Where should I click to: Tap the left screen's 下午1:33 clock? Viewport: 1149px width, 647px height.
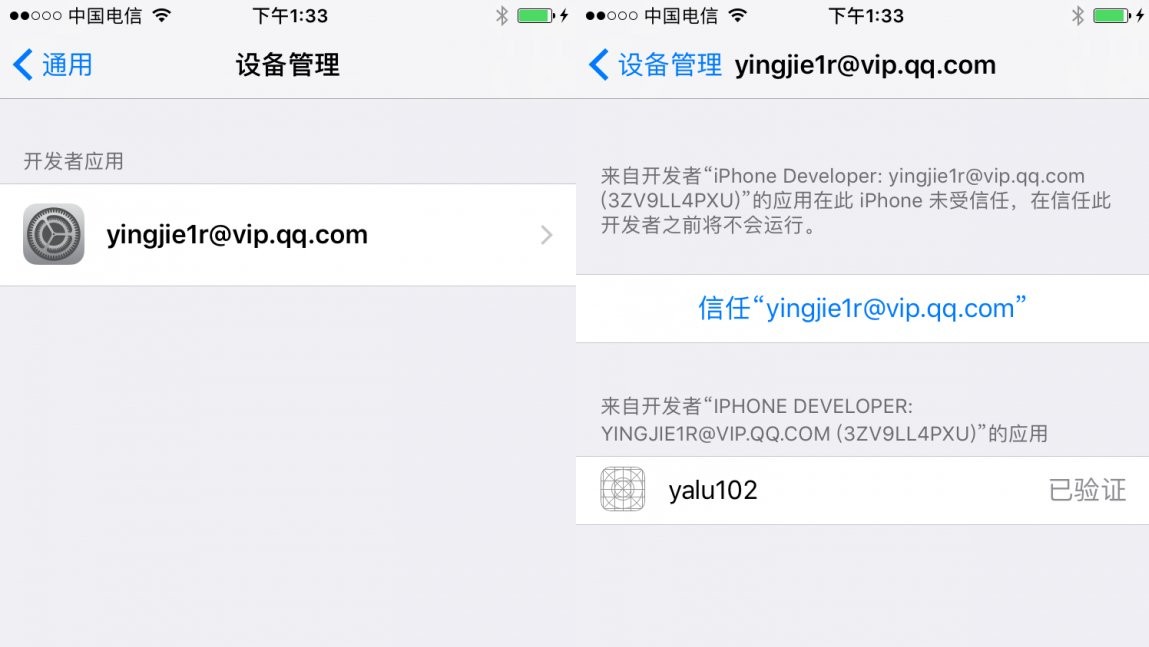(290, 15)
